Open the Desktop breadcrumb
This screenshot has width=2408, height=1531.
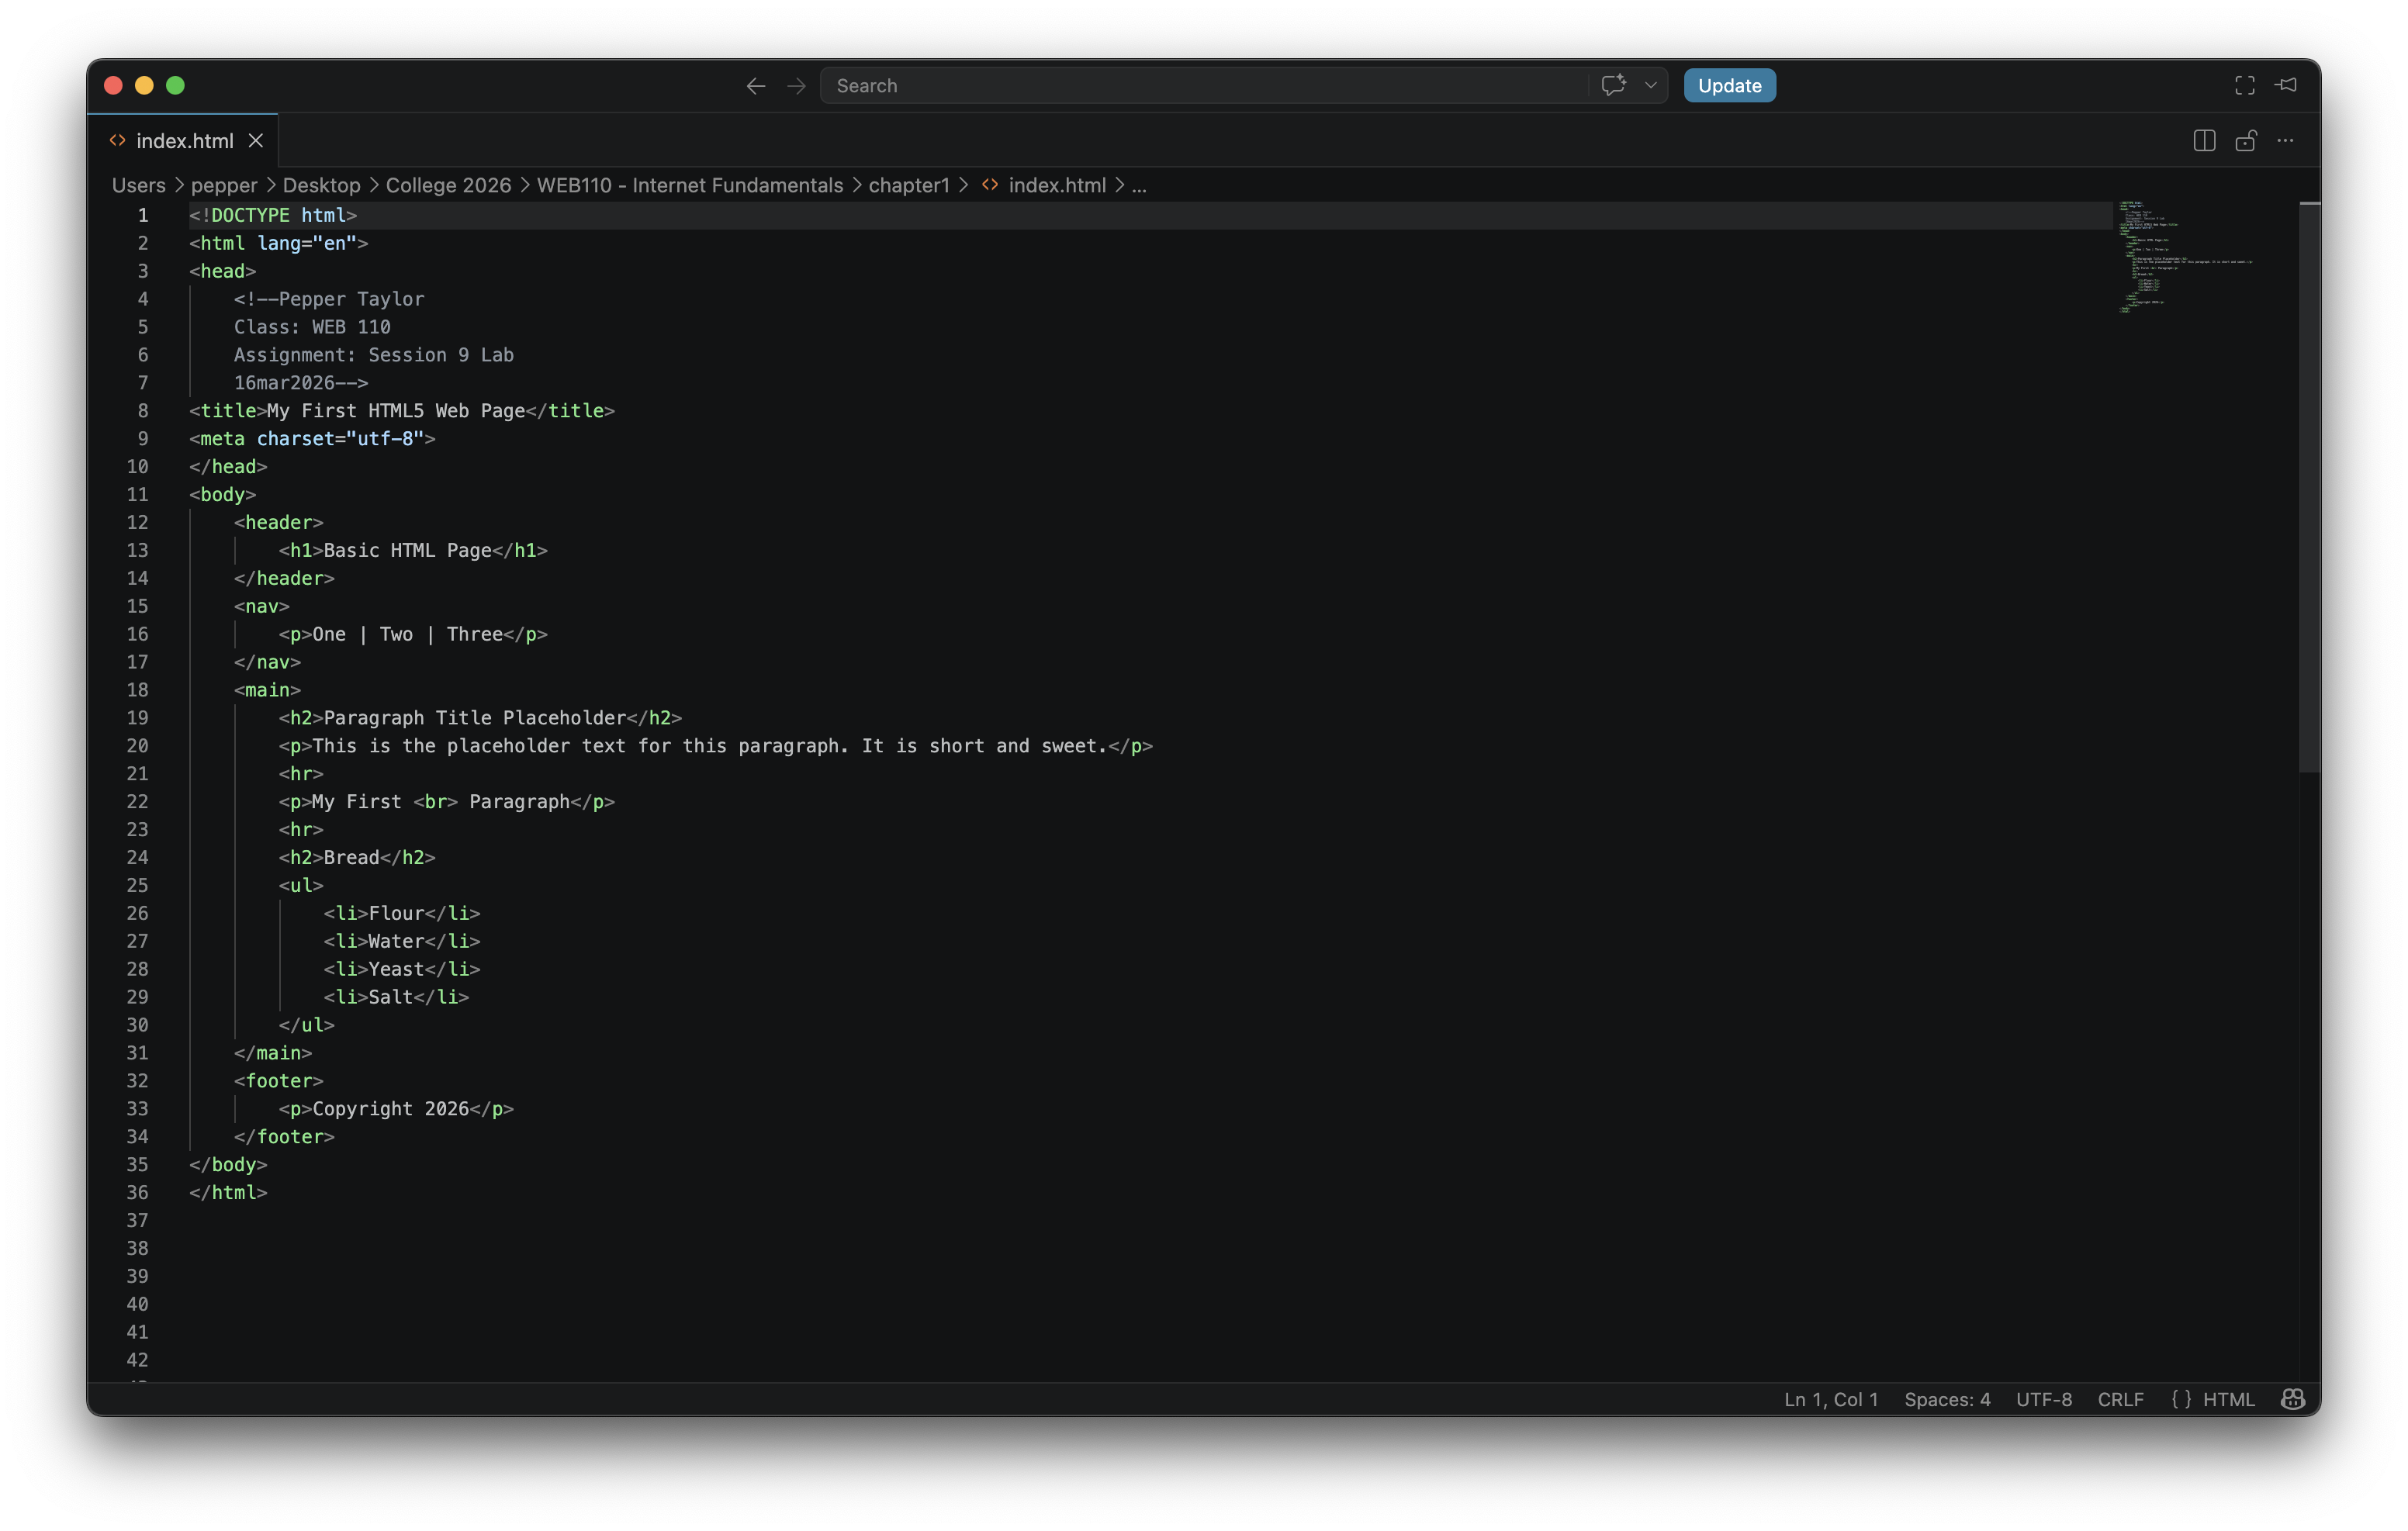click(321, 185)
